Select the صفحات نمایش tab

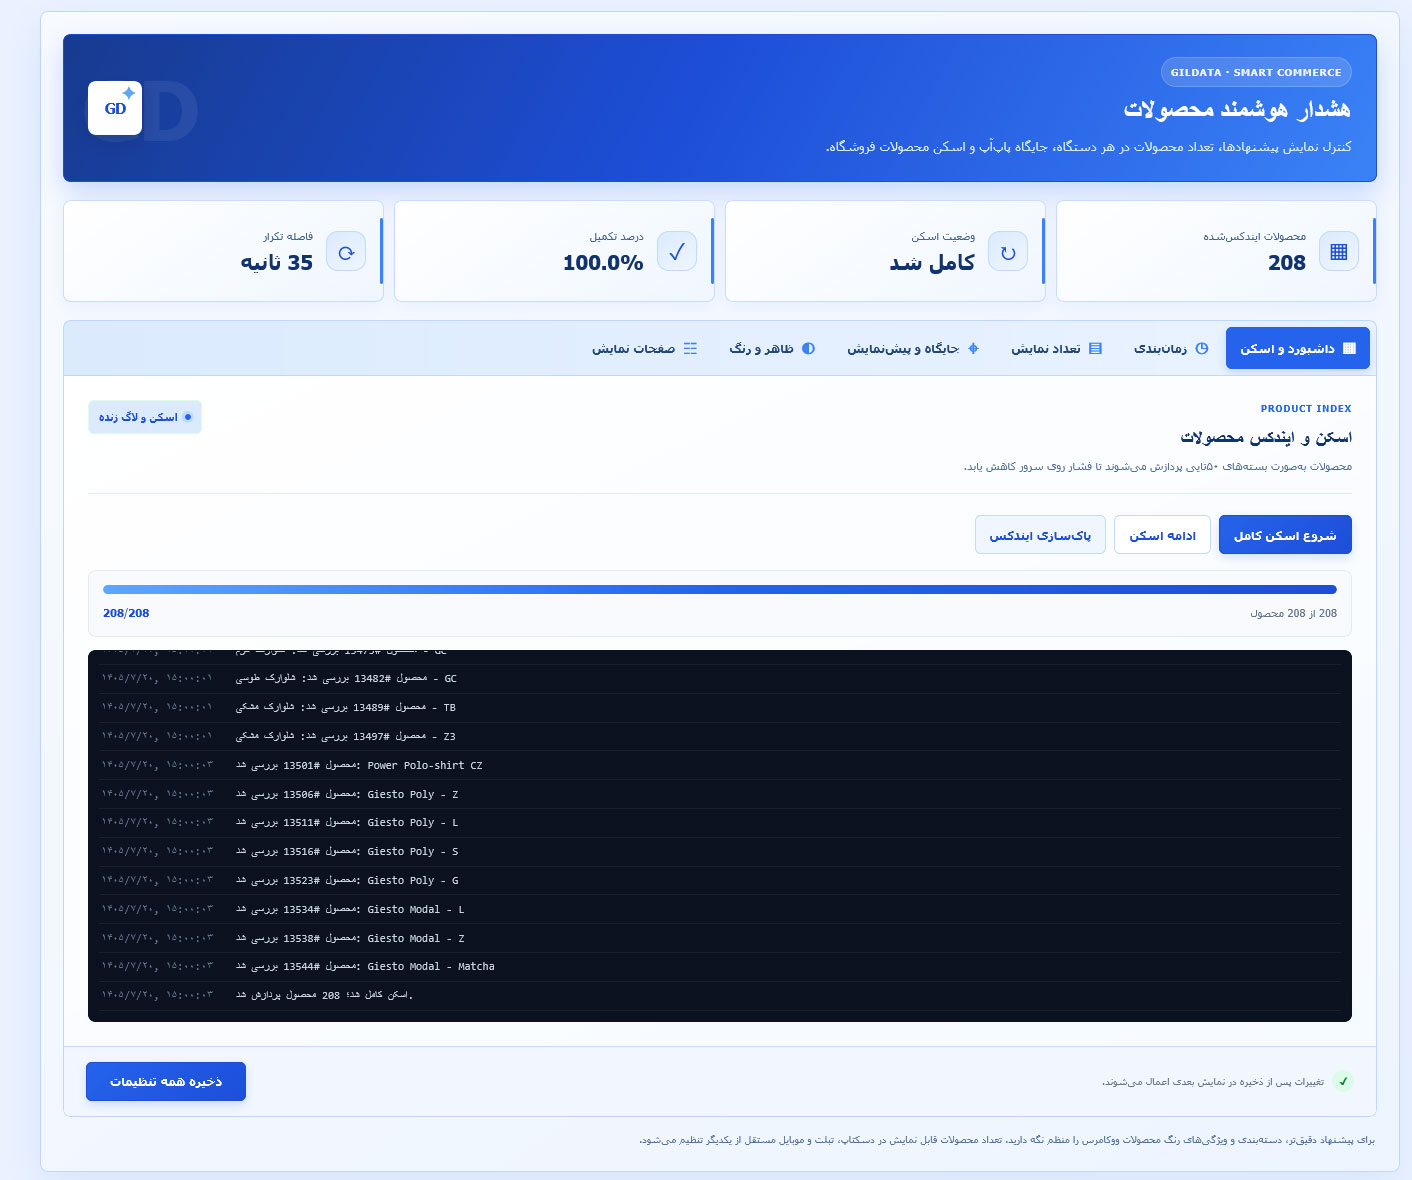(644, 349)
